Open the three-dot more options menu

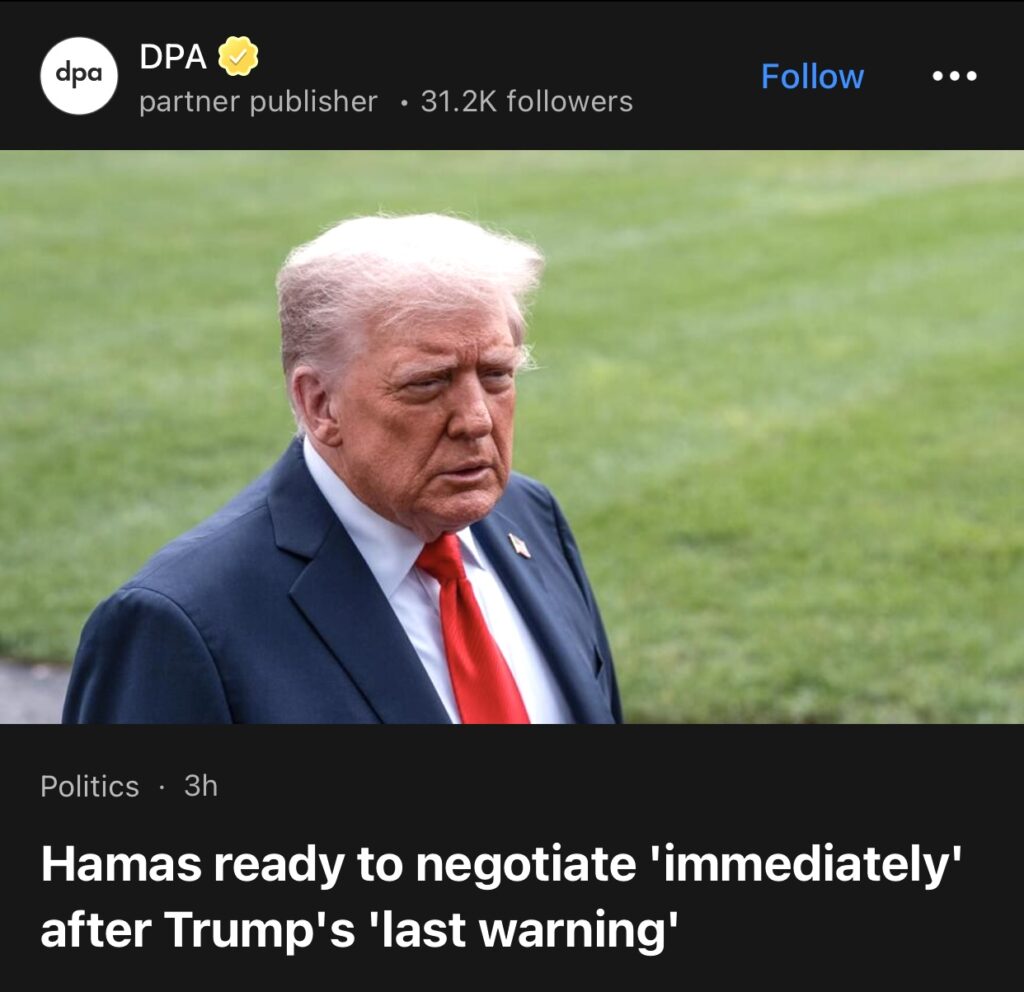[x=954, y=76]
